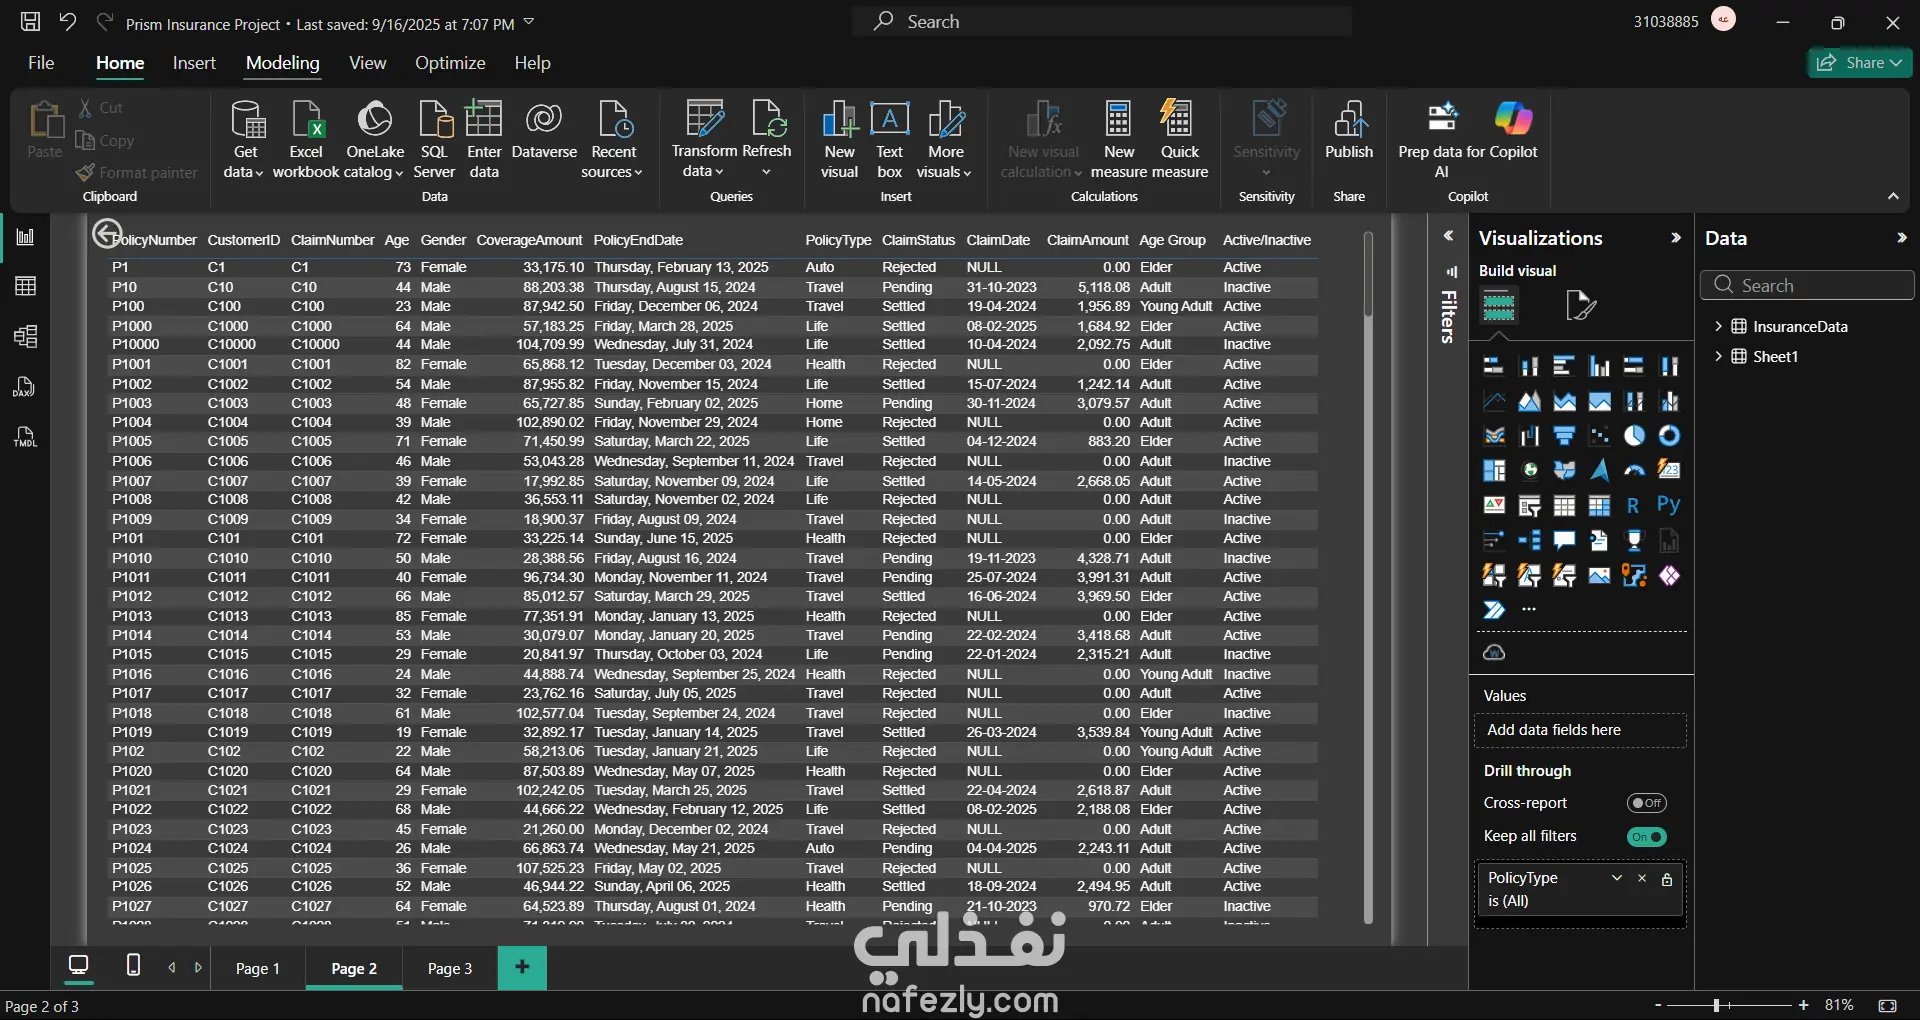Screen dimensions: 1920x1020
Task: Collapse the Data pane
Action: pyautogui.click(x=1902, y=238)
